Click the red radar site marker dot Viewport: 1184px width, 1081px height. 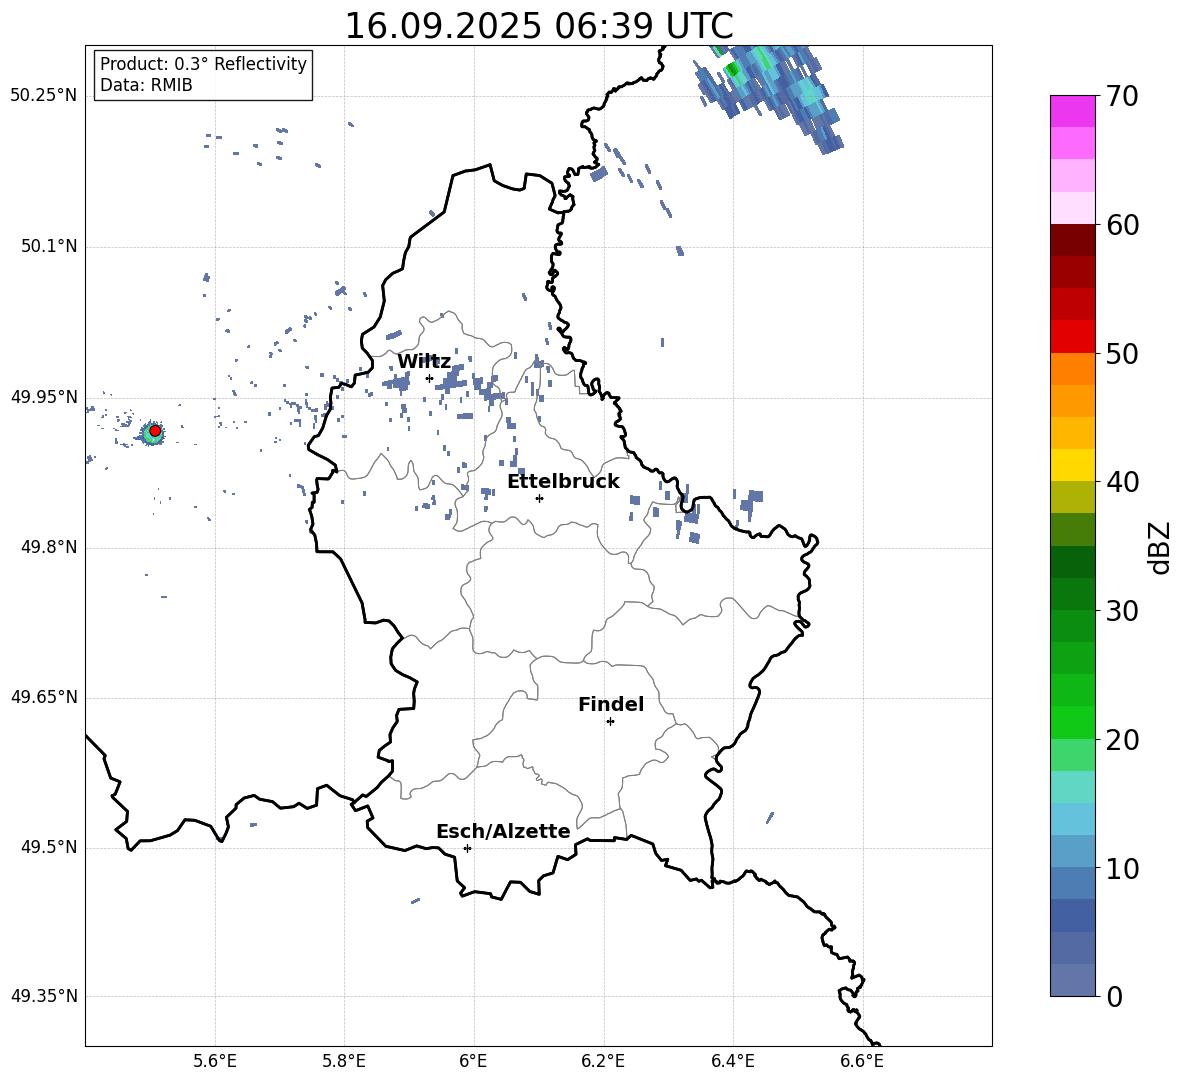[155, 430]
